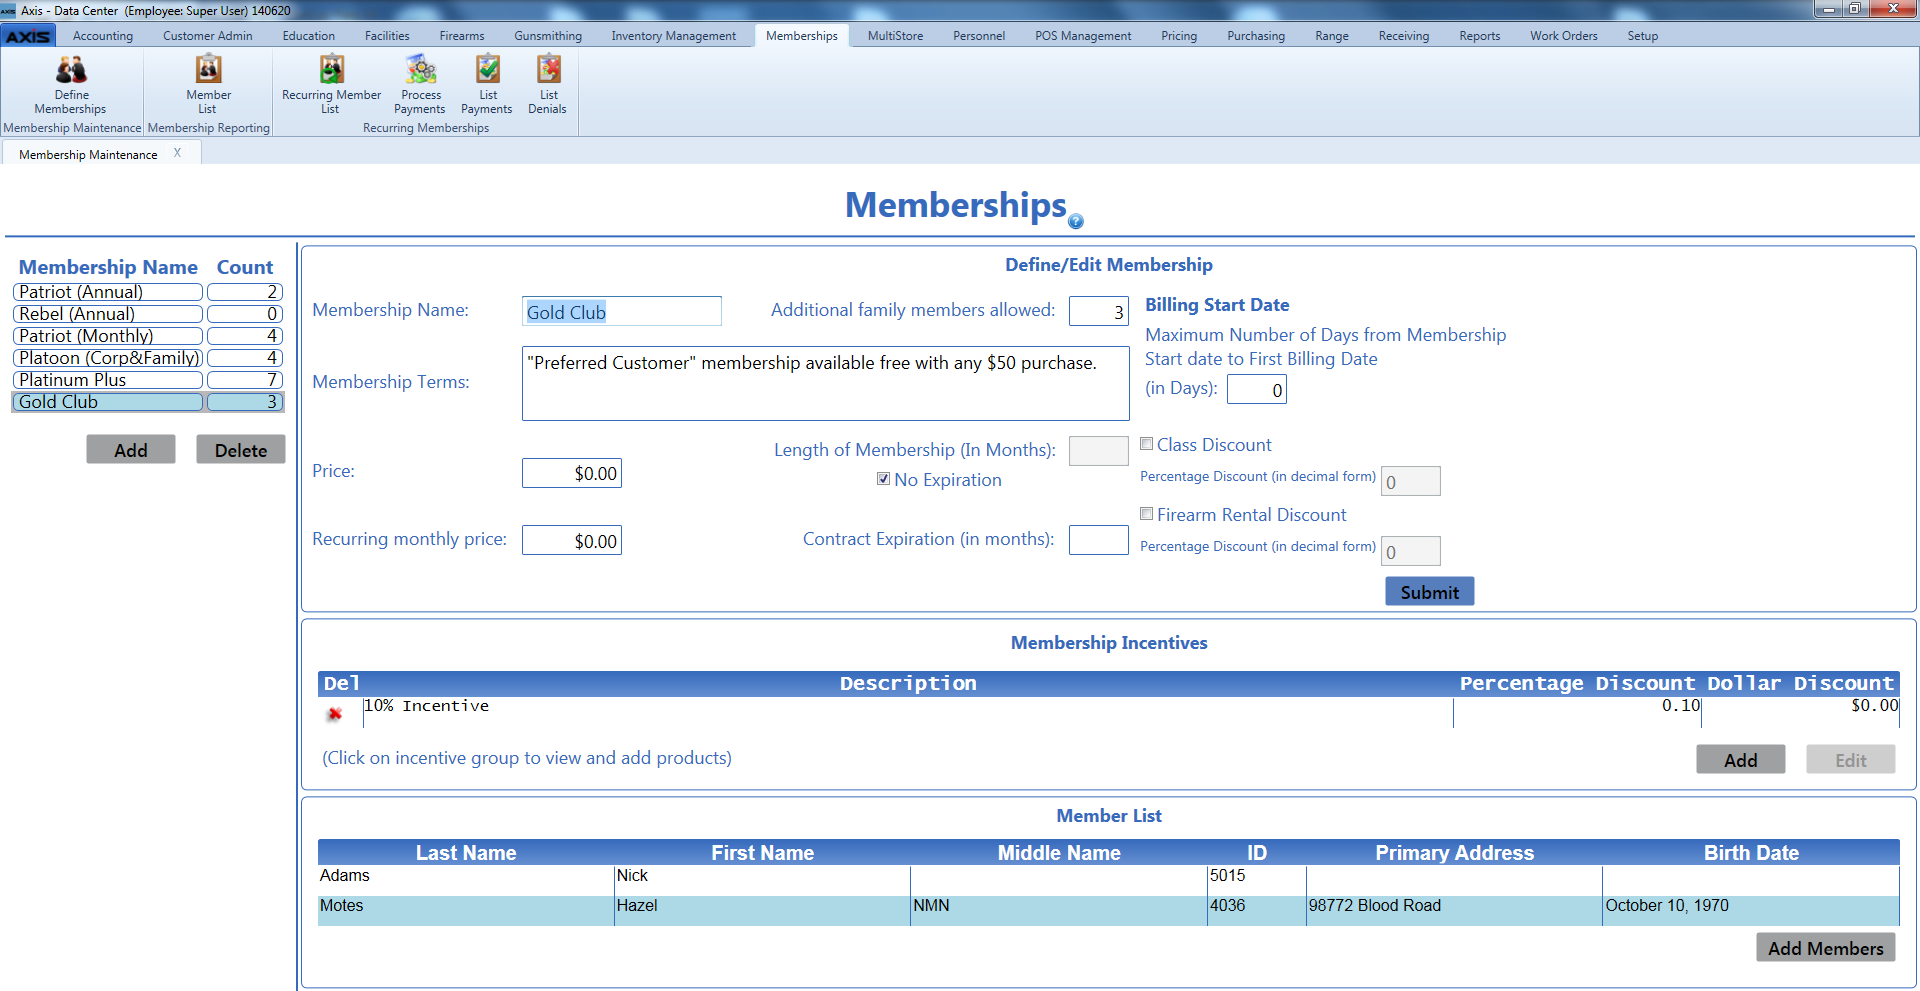Switch to the Inventory Management tab
This screenshot has height=991, width=1920.
pyautogui.click(x=674, y=36)
